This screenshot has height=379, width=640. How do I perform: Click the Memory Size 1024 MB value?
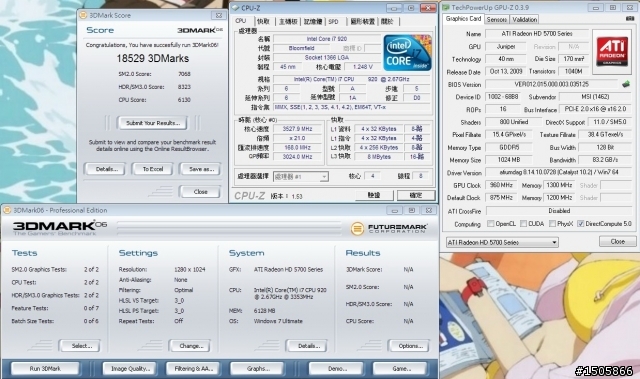click(509, 160)
